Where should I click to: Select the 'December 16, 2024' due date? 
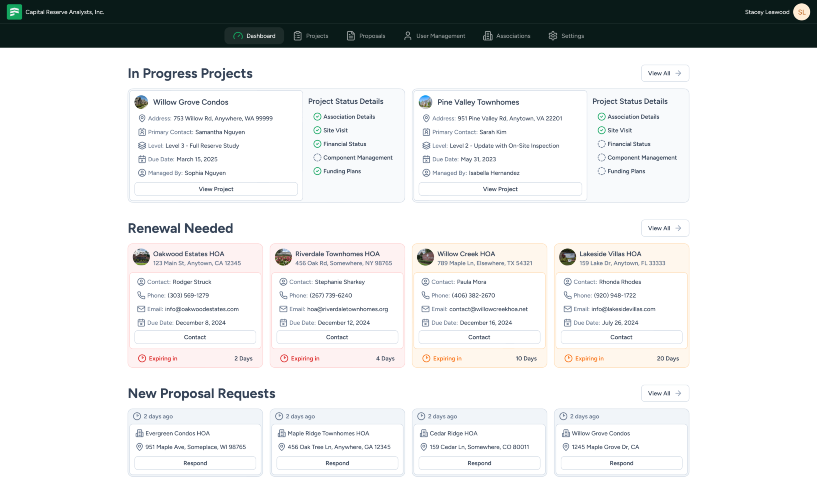(x=486, y=322)
